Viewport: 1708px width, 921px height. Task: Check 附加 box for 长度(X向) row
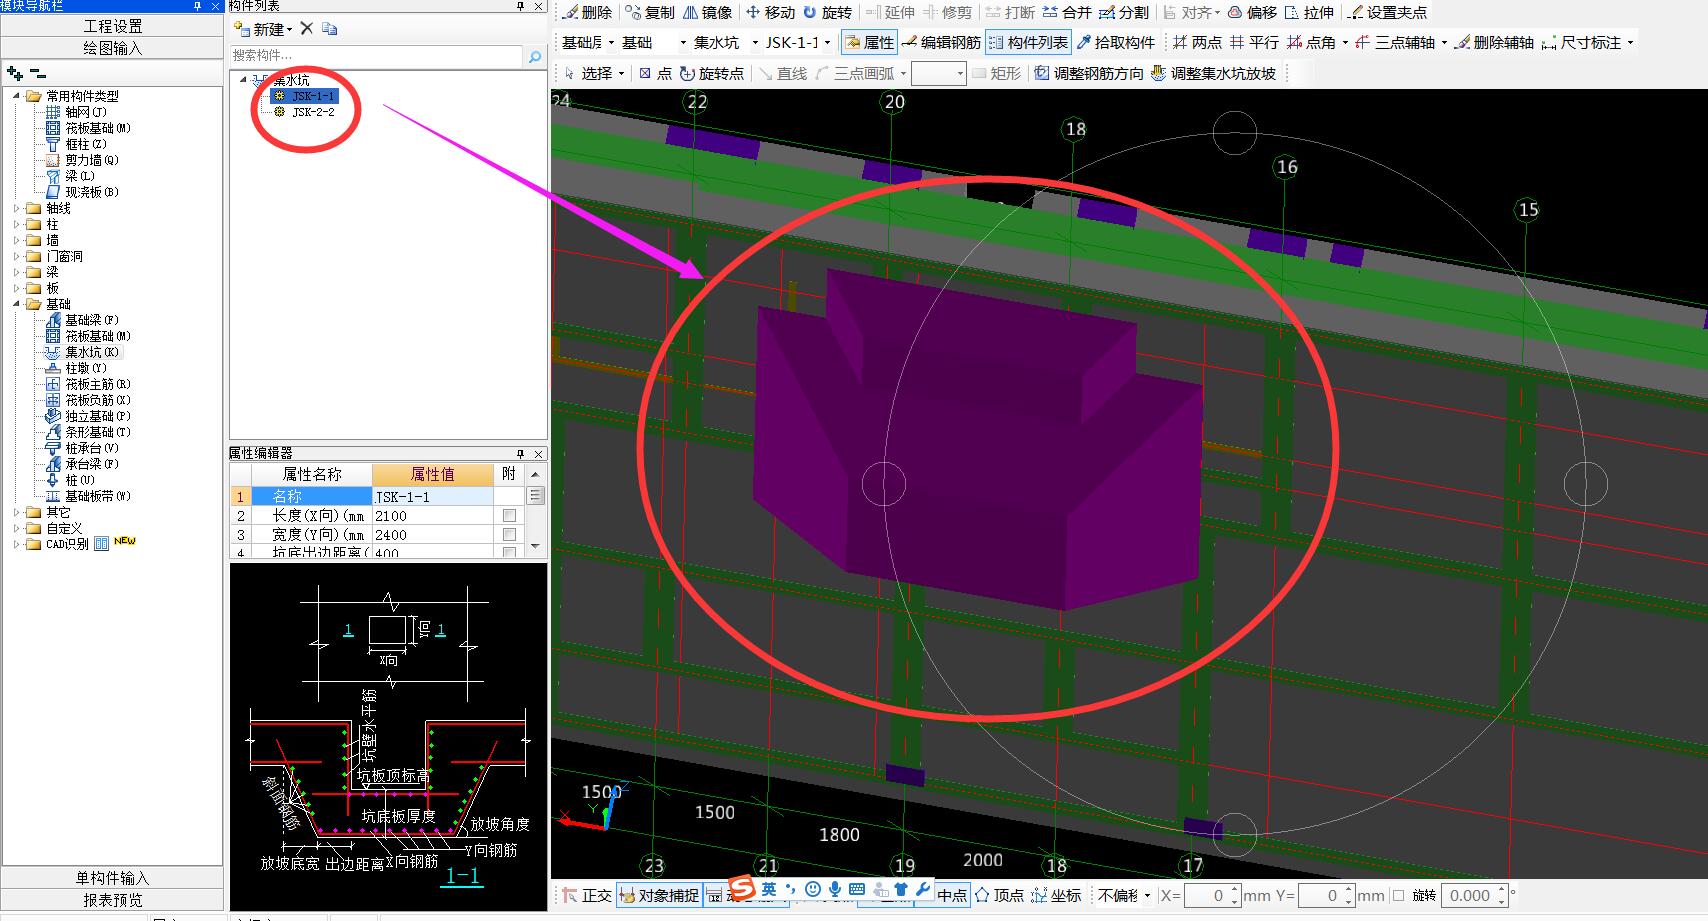[509, 516]
